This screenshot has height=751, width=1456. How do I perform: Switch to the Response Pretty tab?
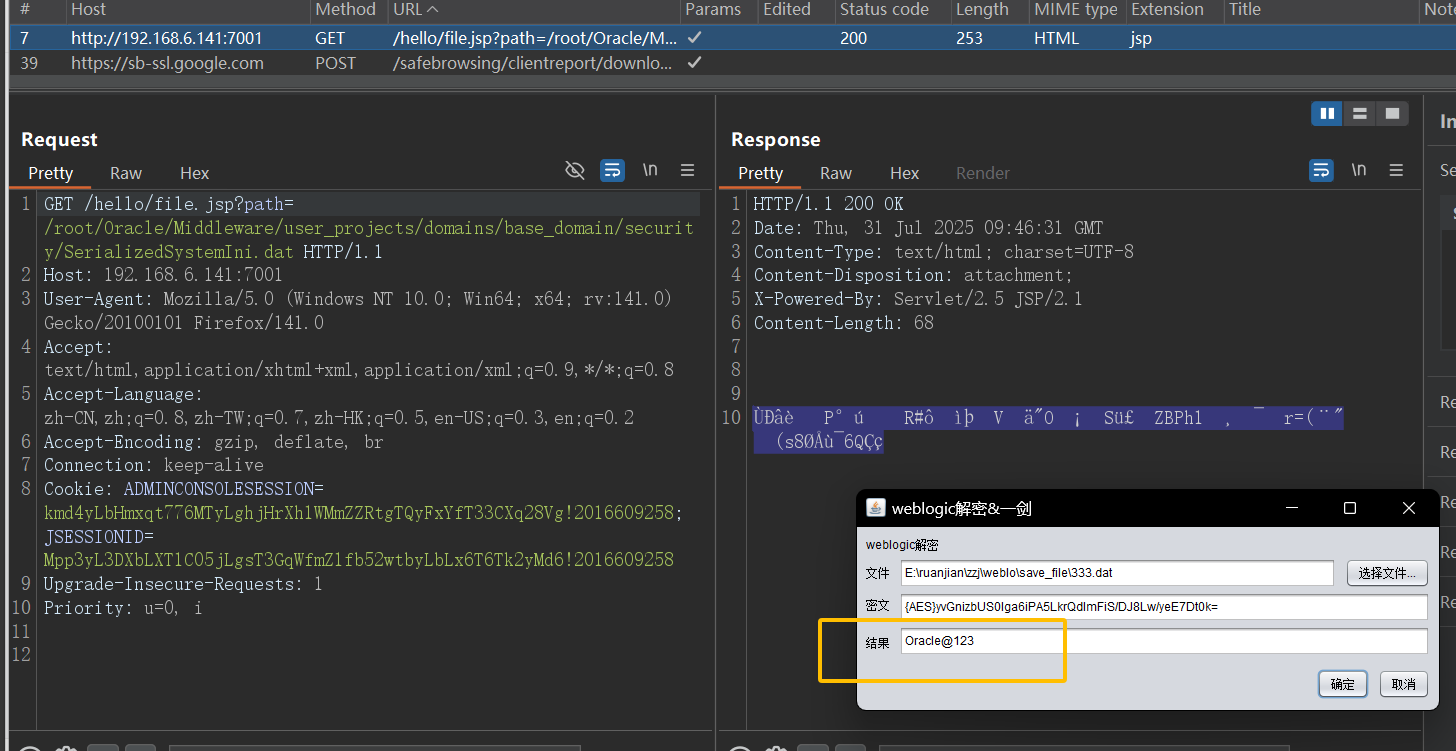(760, 173)
